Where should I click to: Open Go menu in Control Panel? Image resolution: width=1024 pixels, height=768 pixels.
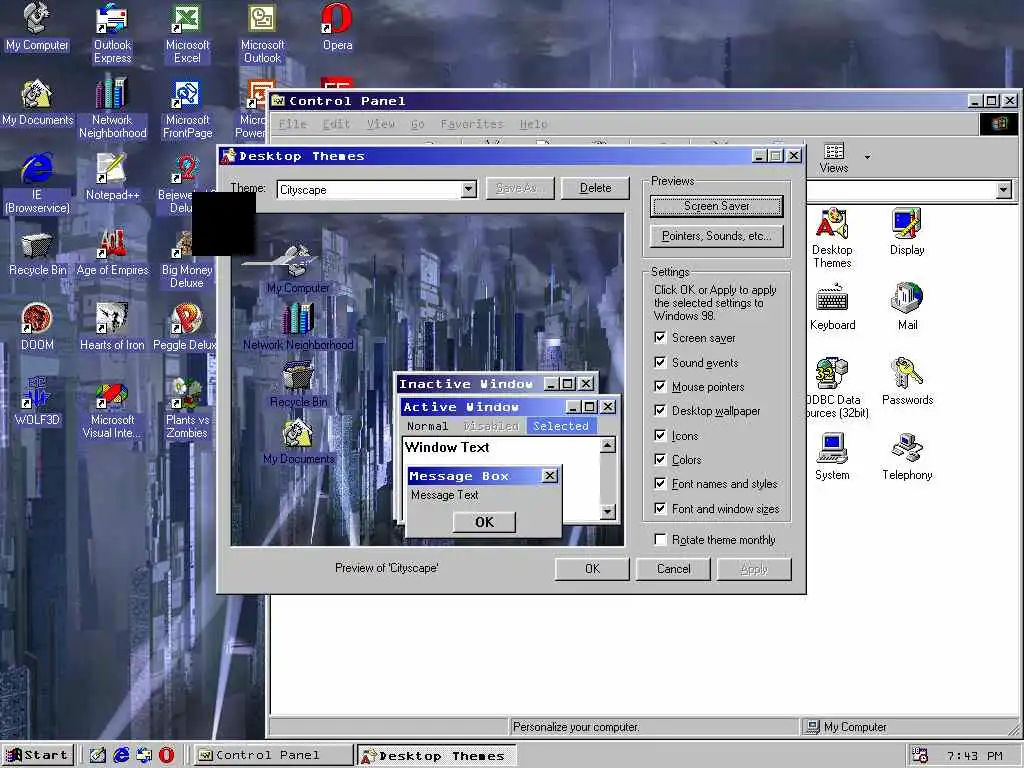[x=418, y=123]
